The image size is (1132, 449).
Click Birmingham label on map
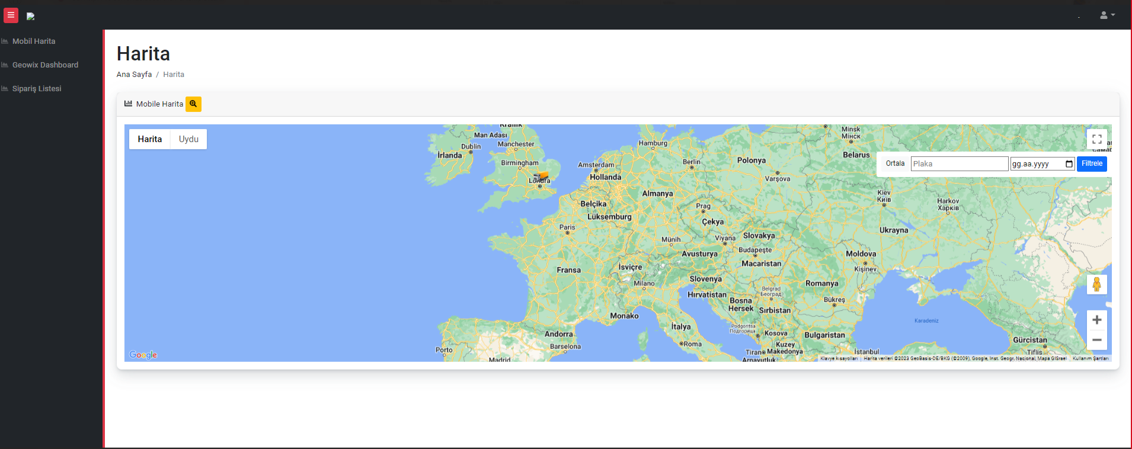pyautogui.click(x=519, y=163)
